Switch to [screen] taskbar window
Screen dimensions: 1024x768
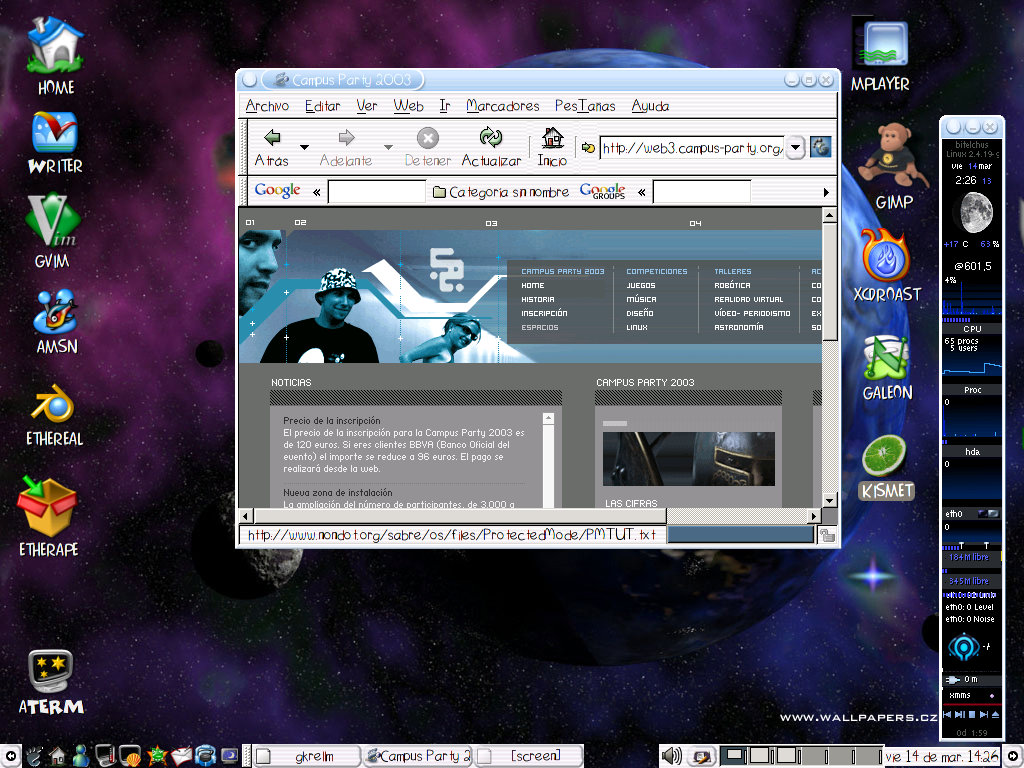click(529, 756)
